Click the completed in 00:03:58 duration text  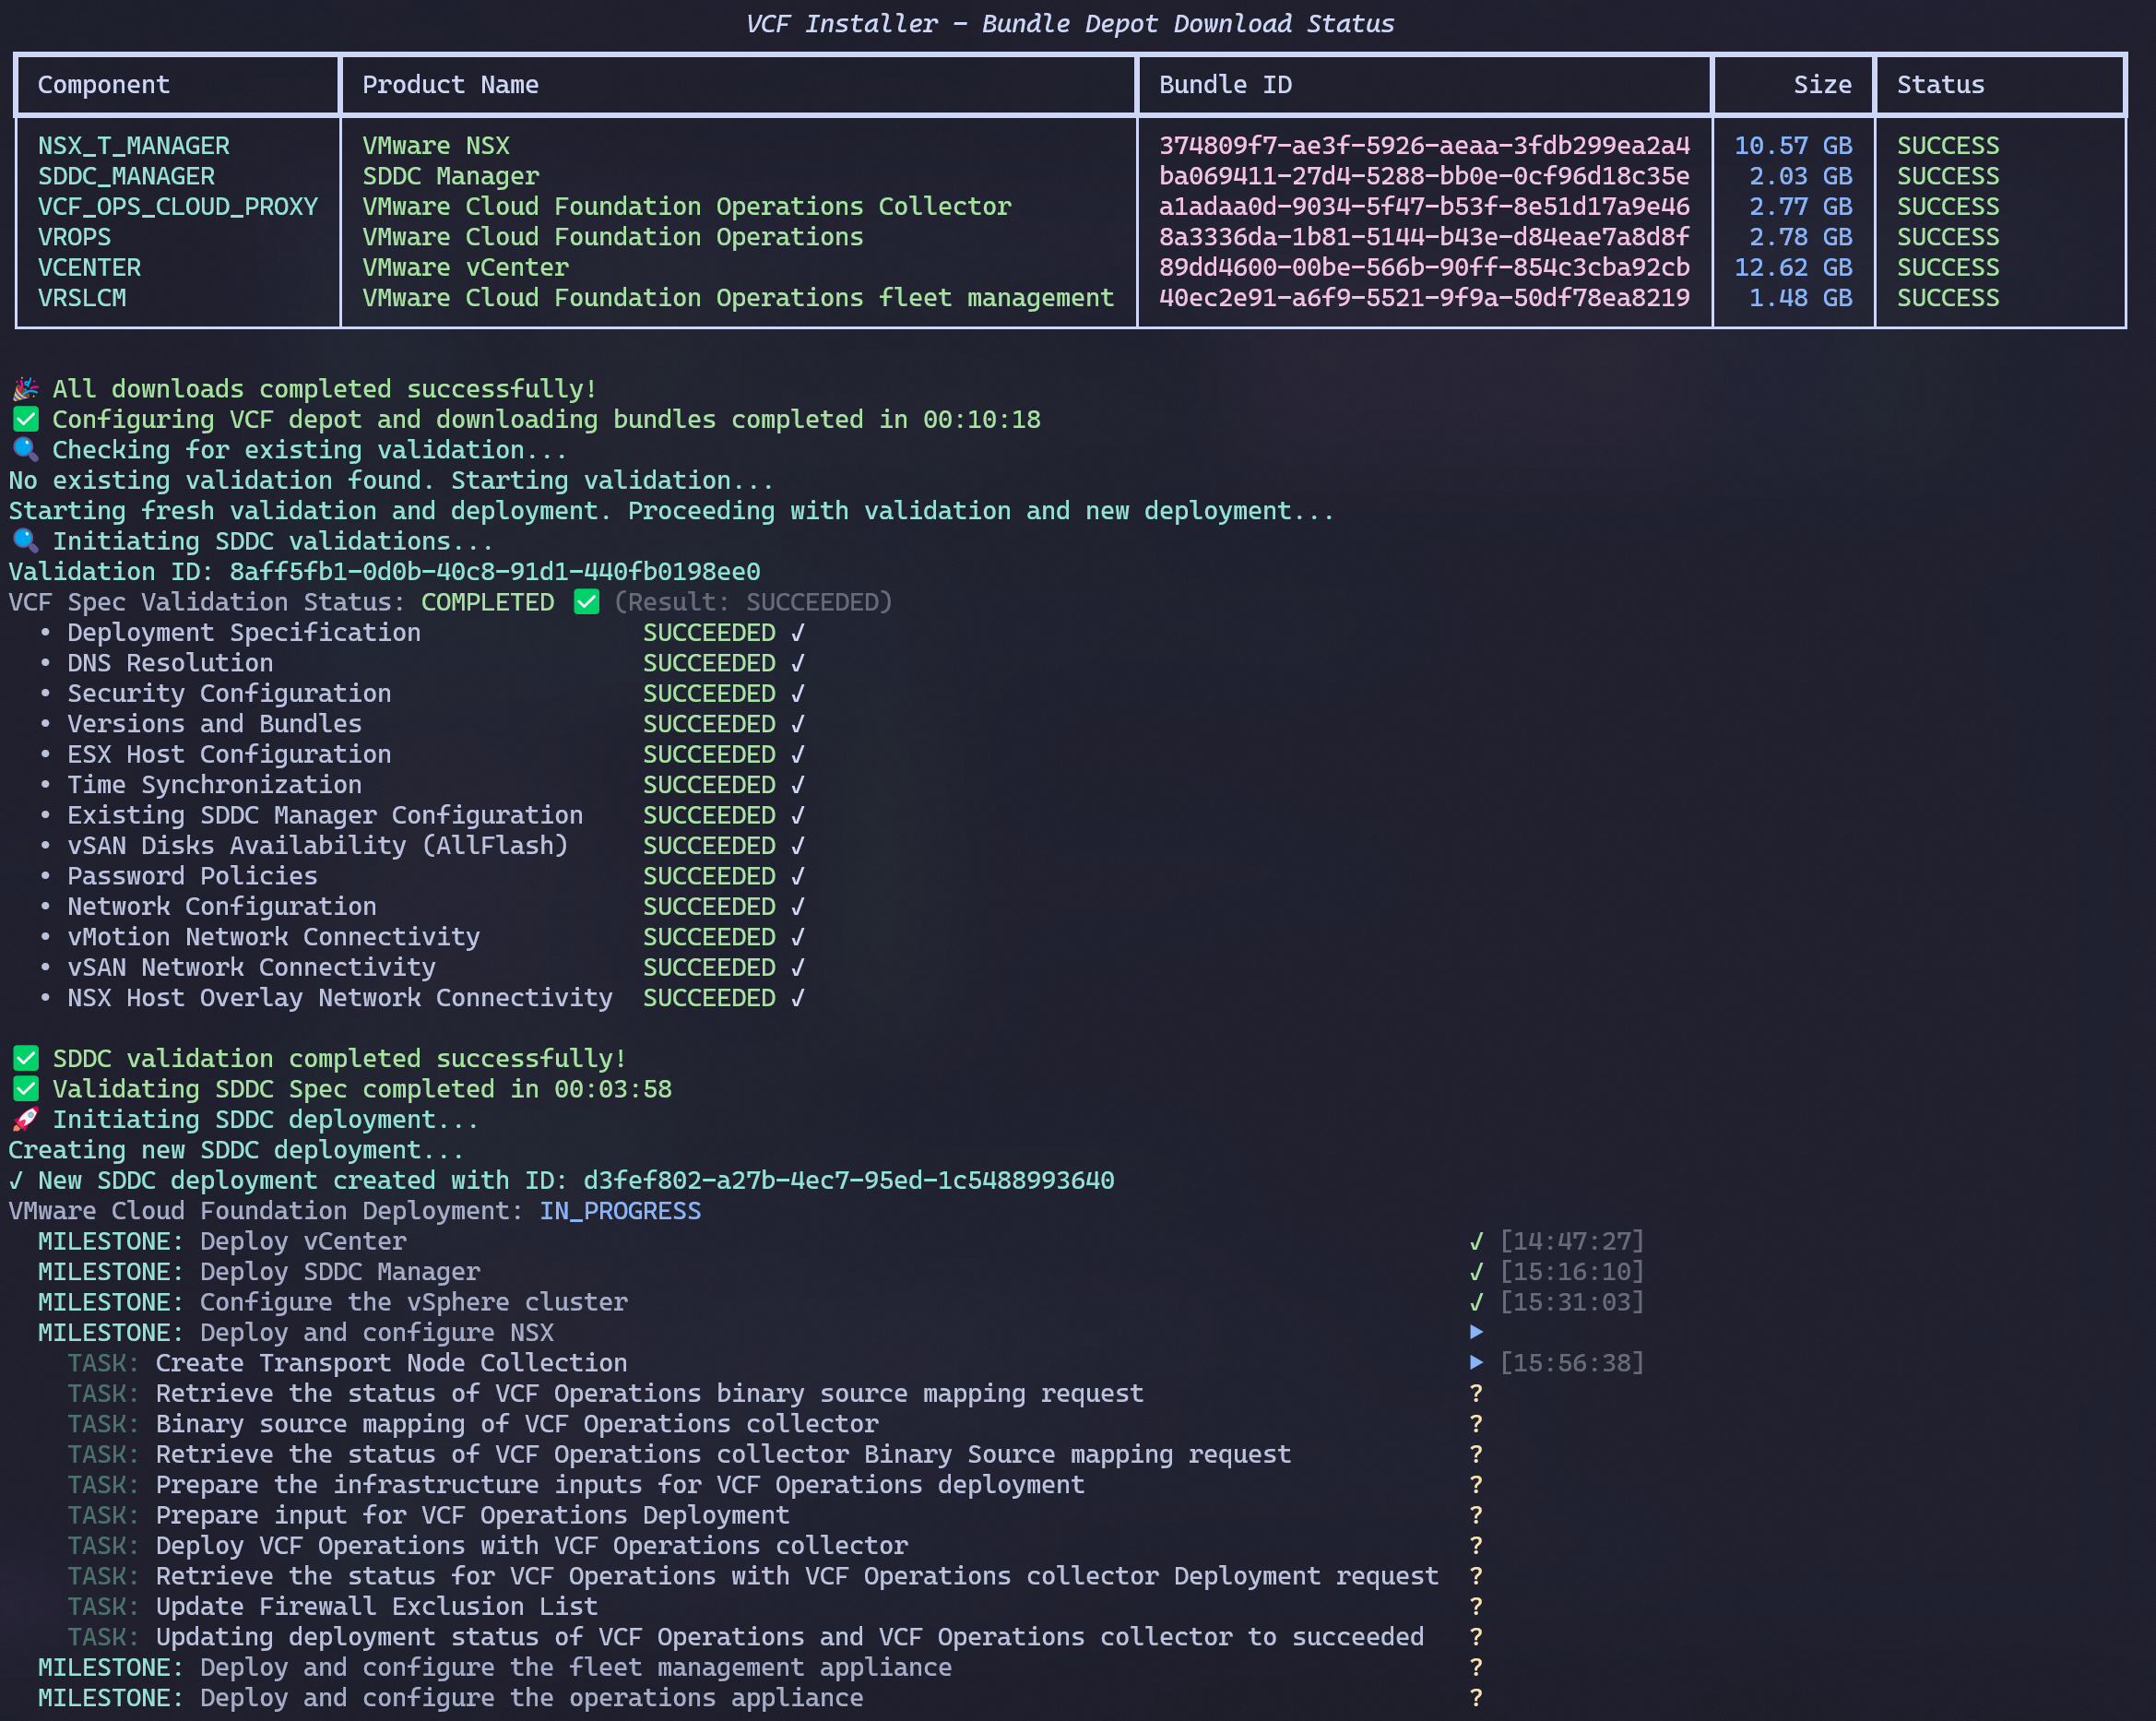click(517, 1089)
